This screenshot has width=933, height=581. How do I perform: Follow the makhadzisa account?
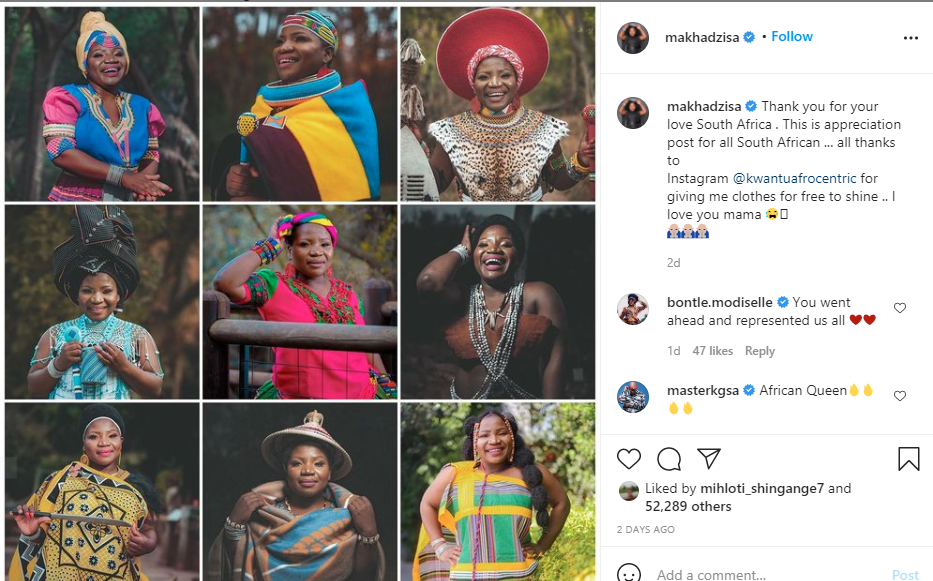pyautogui.click(x=792, y=37)
